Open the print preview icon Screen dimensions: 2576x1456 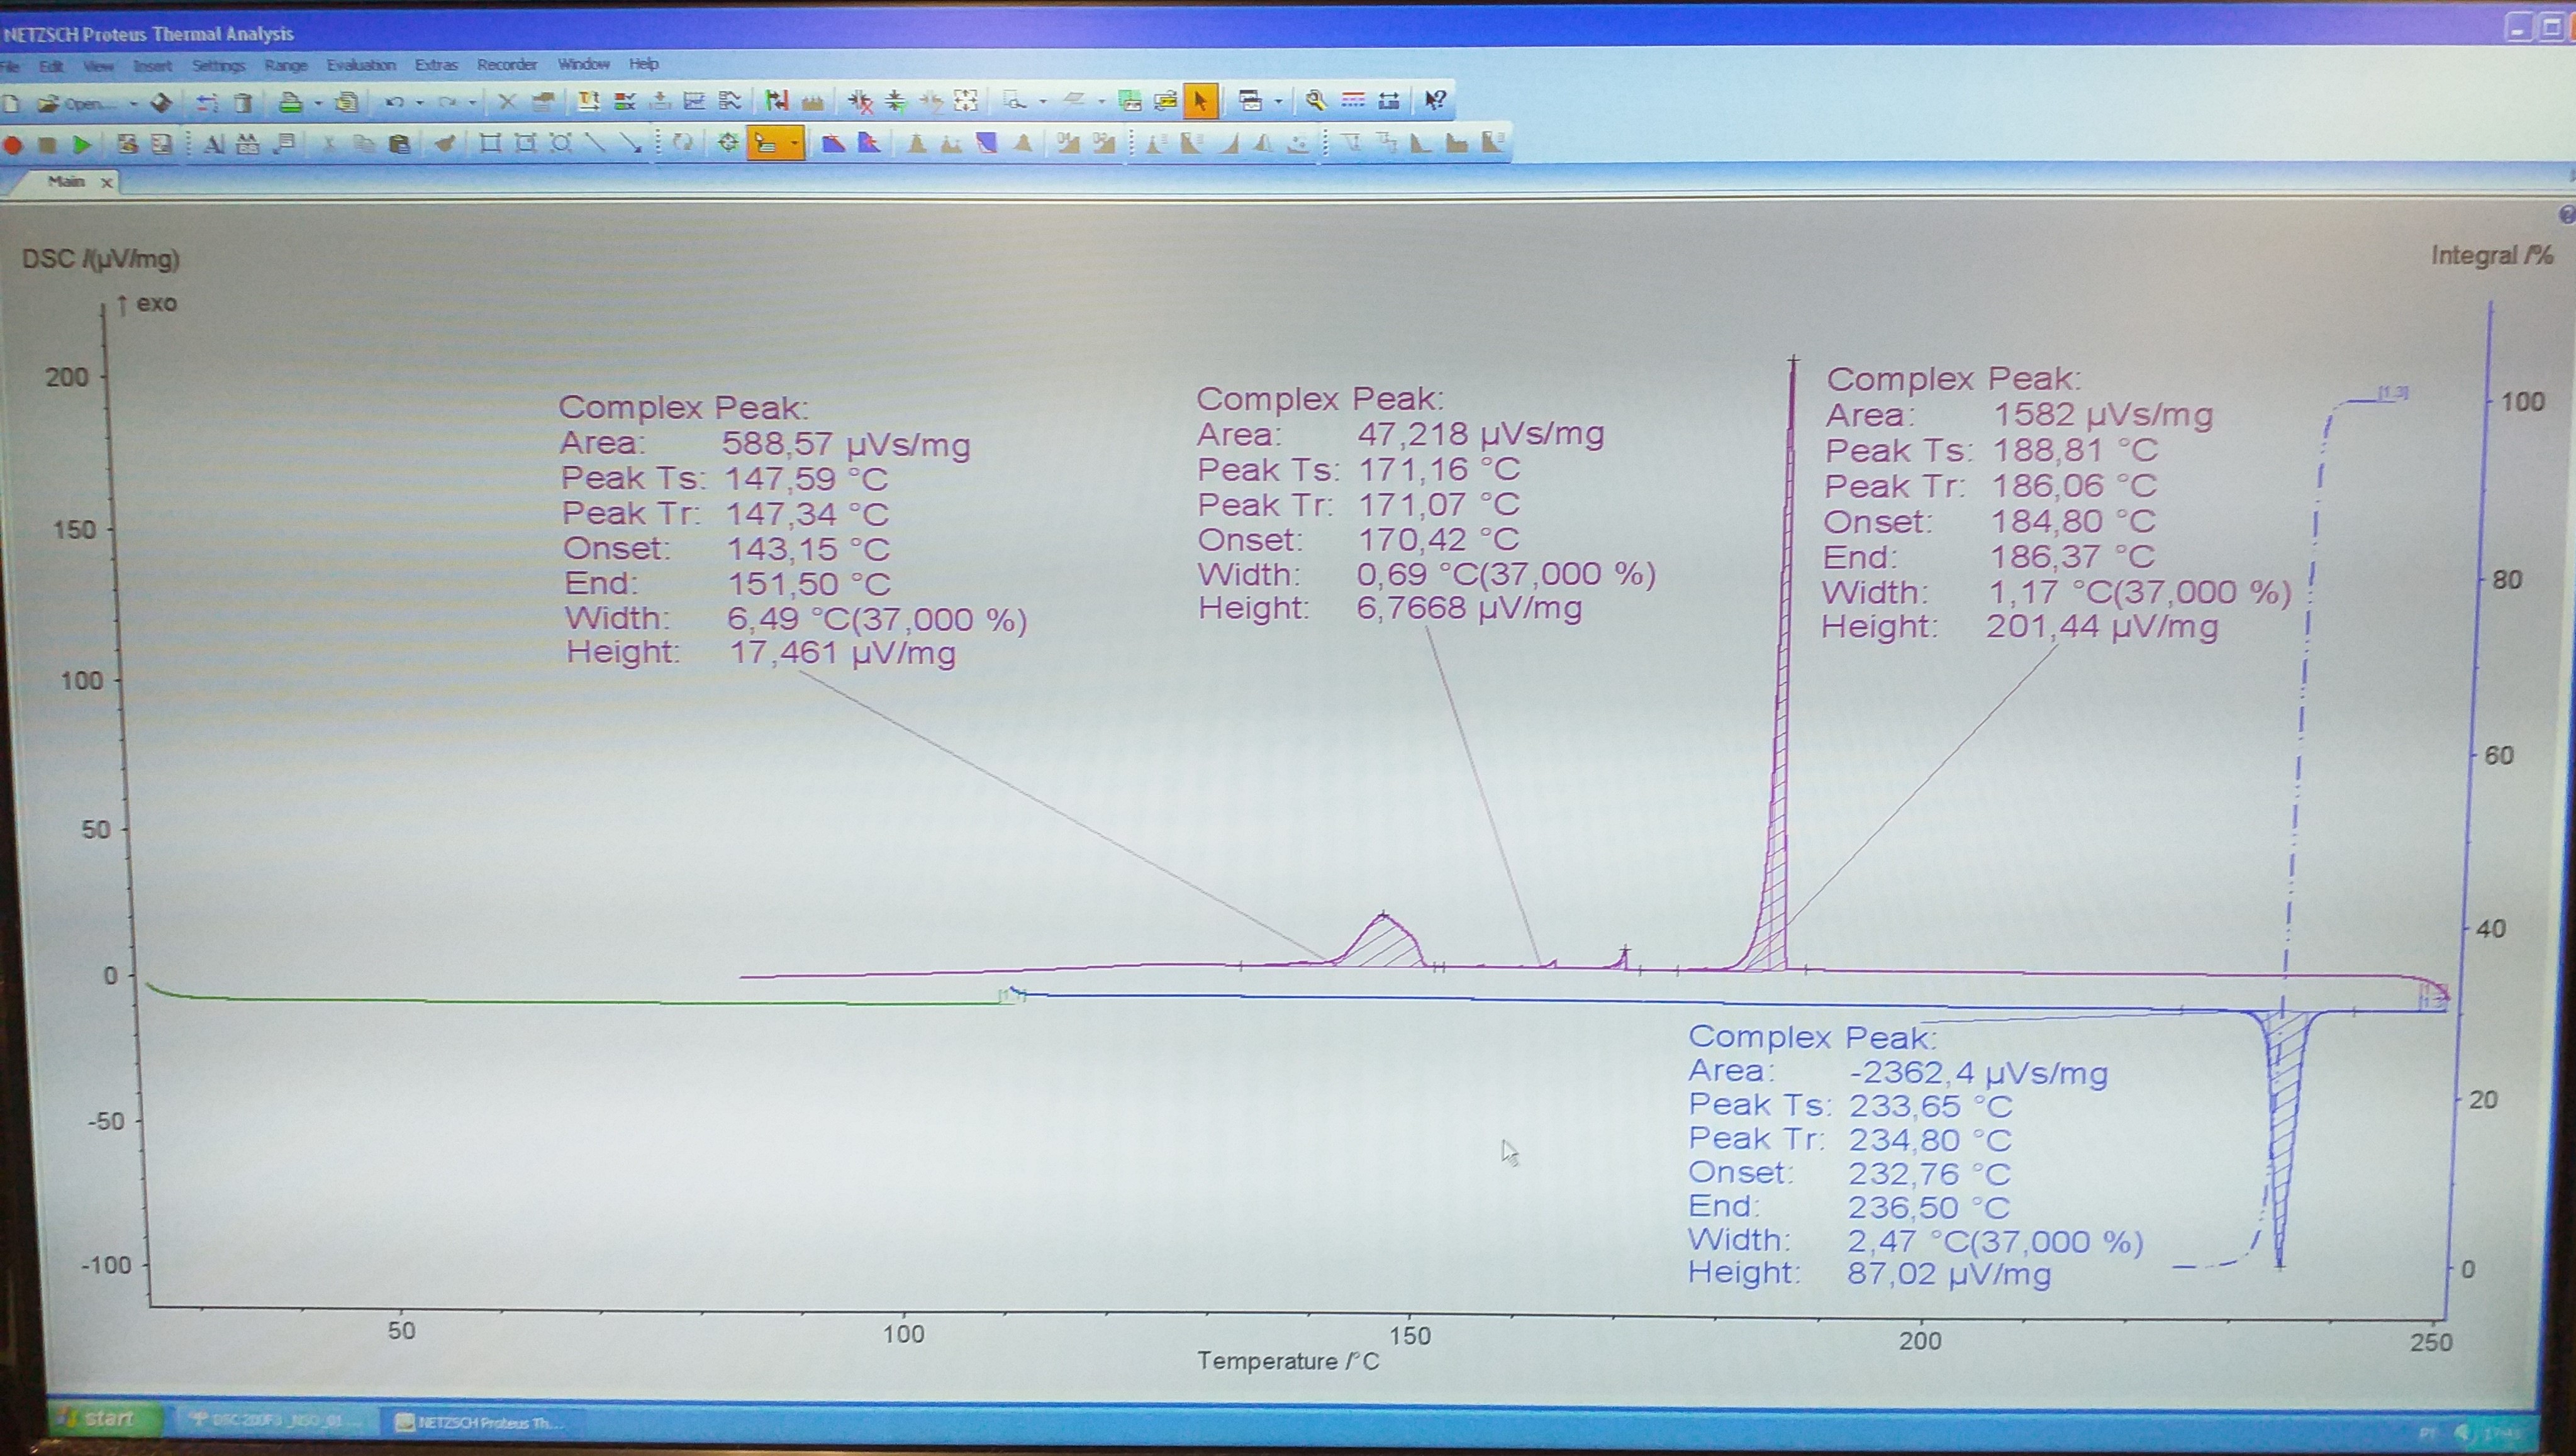pos(347,102)
